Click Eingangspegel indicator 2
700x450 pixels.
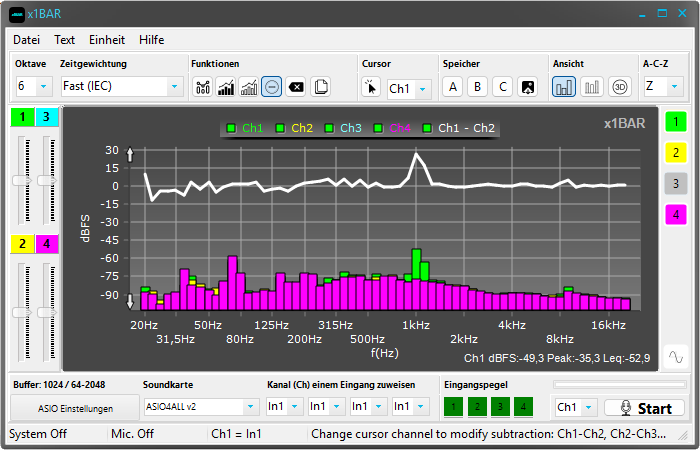[x=477, y=407]
